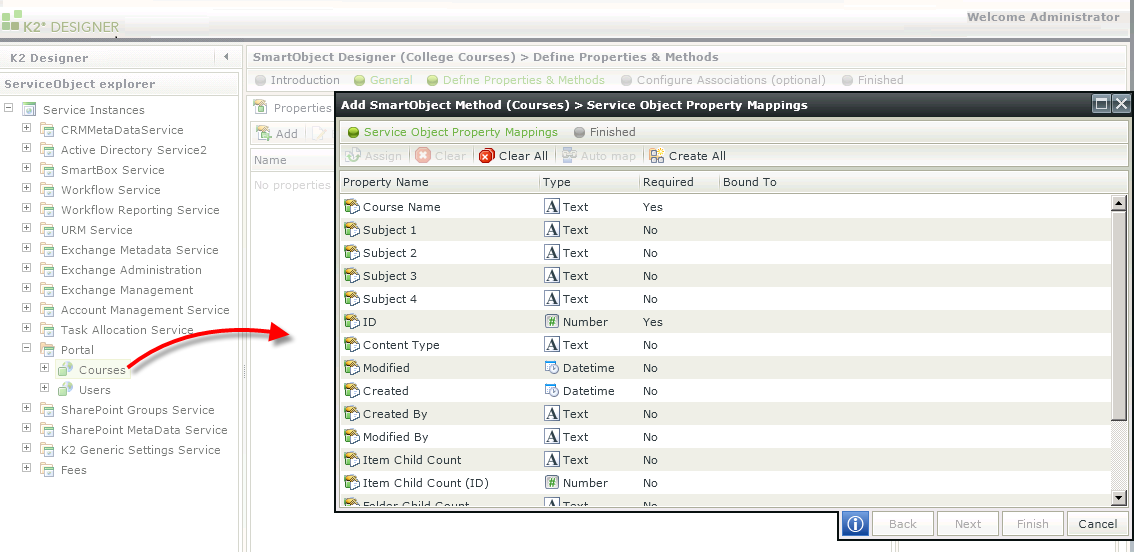Select the Finished step in dialog

605,132
